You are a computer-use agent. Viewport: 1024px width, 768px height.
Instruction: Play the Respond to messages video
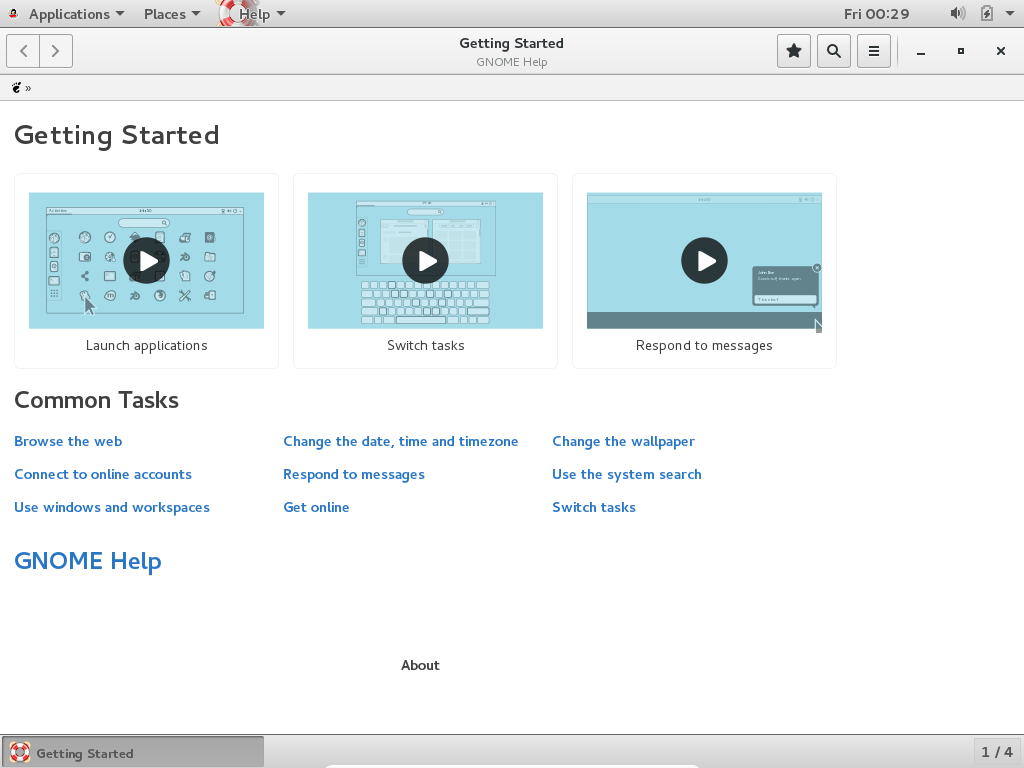coord(704,261)
